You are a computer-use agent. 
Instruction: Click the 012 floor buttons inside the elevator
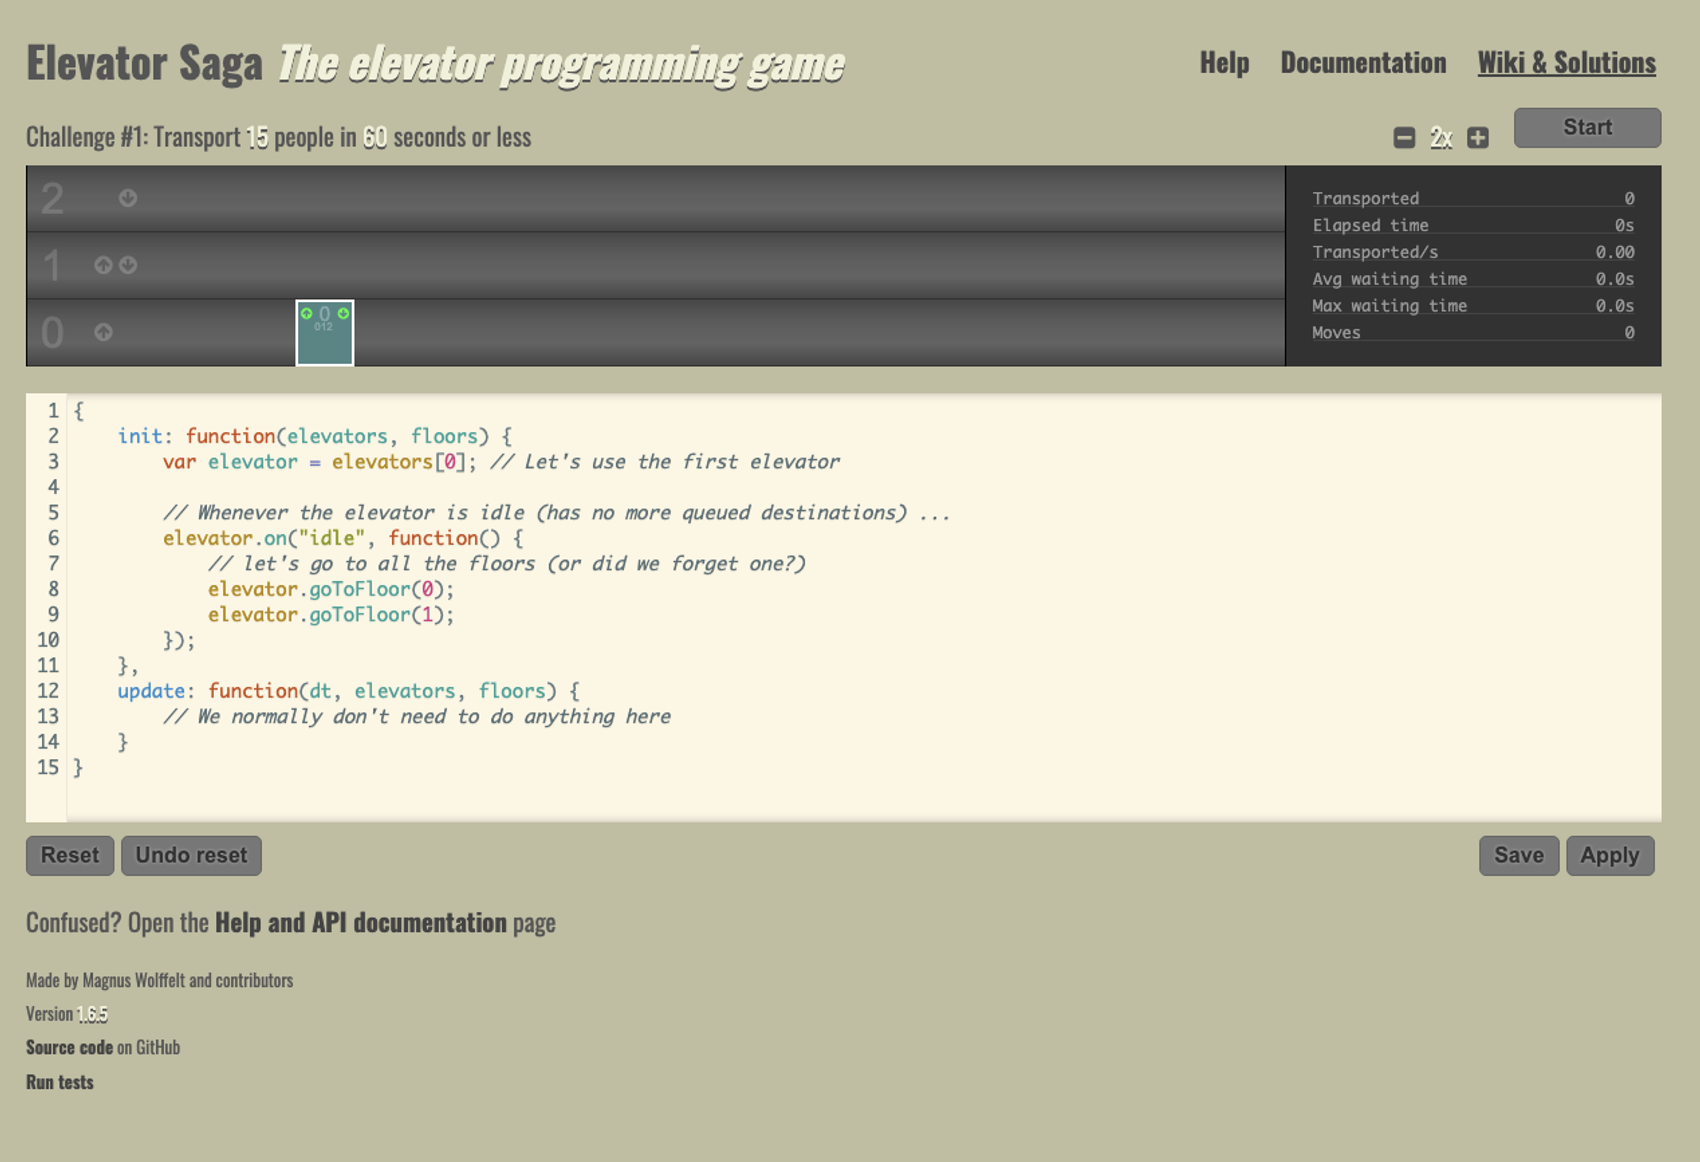(x=323, y=327)
